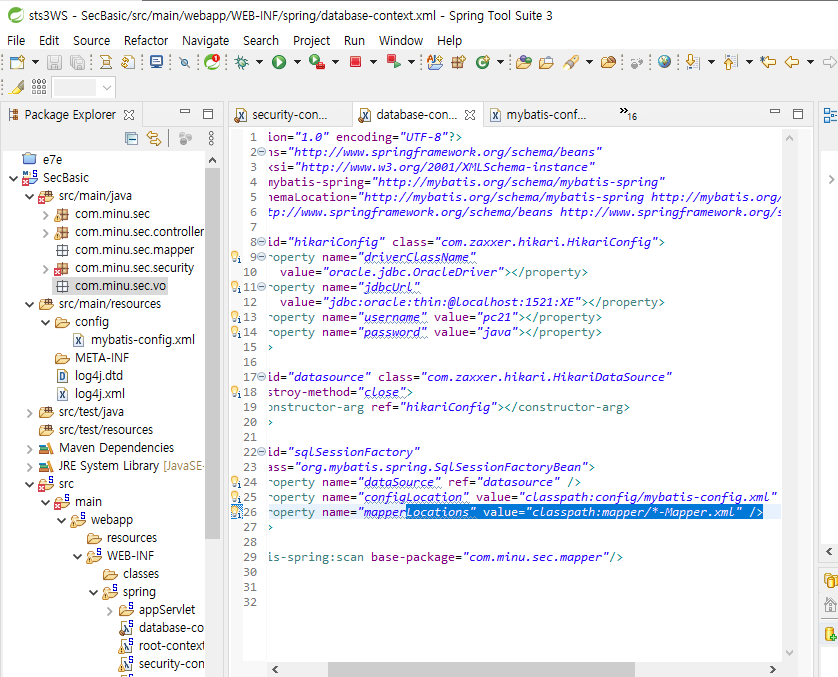
Task: Click the Save All toolbar icon
Action: 77,63
